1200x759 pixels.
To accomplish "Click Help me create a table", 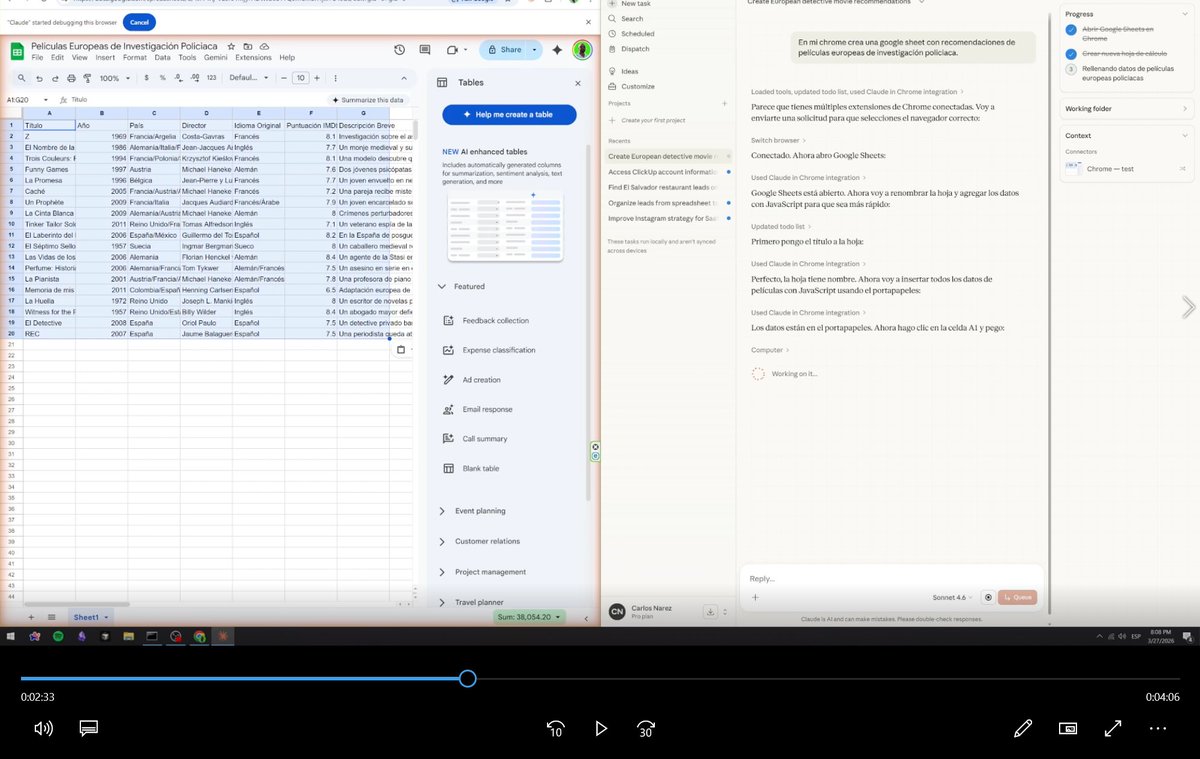I will click(509, 115).
